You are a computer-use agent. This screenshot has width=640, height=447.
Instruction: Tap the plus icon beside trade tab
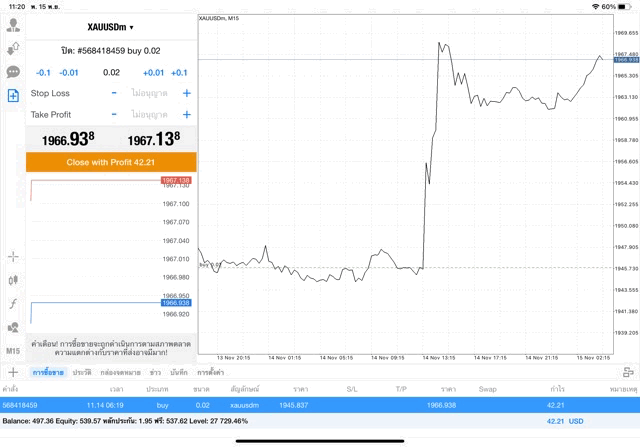pyautogui.click(x=13, y=372)
